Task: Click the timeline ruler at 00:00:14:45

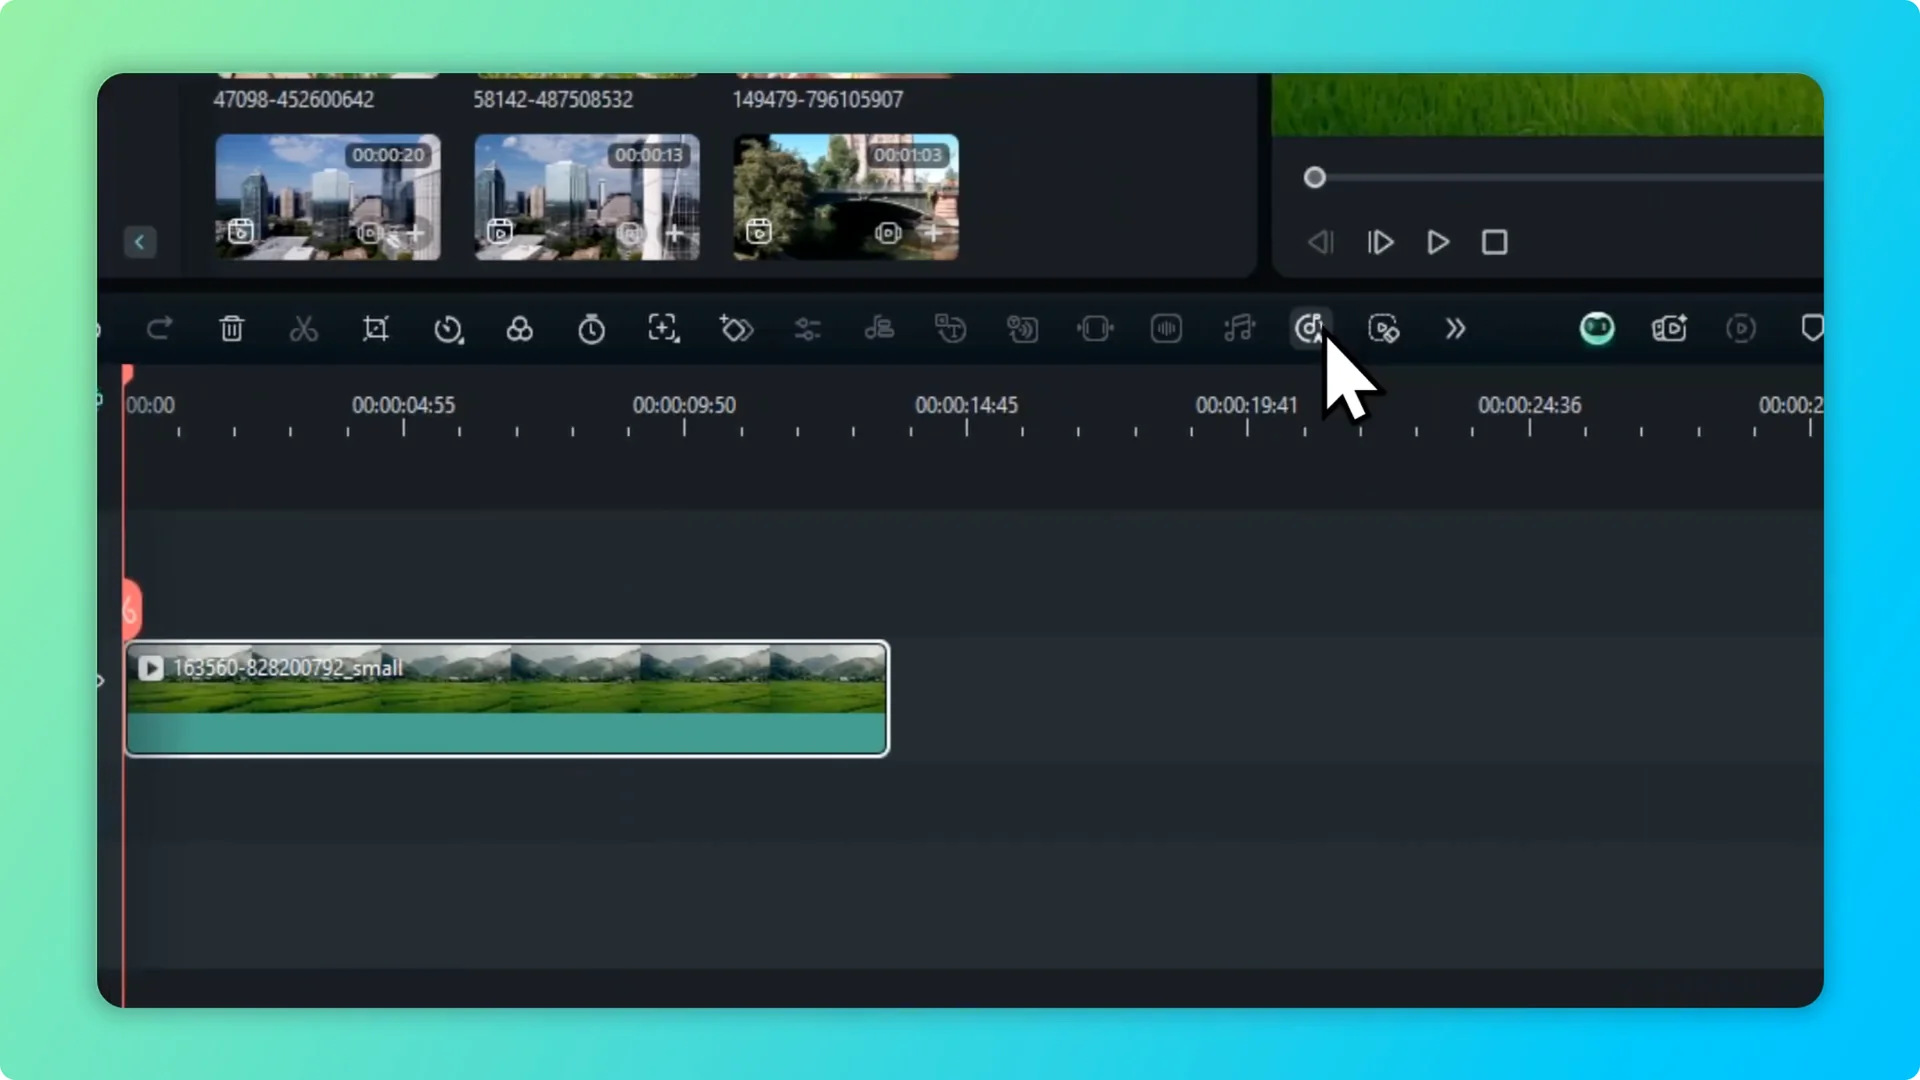Action: [x=966, y=405]
